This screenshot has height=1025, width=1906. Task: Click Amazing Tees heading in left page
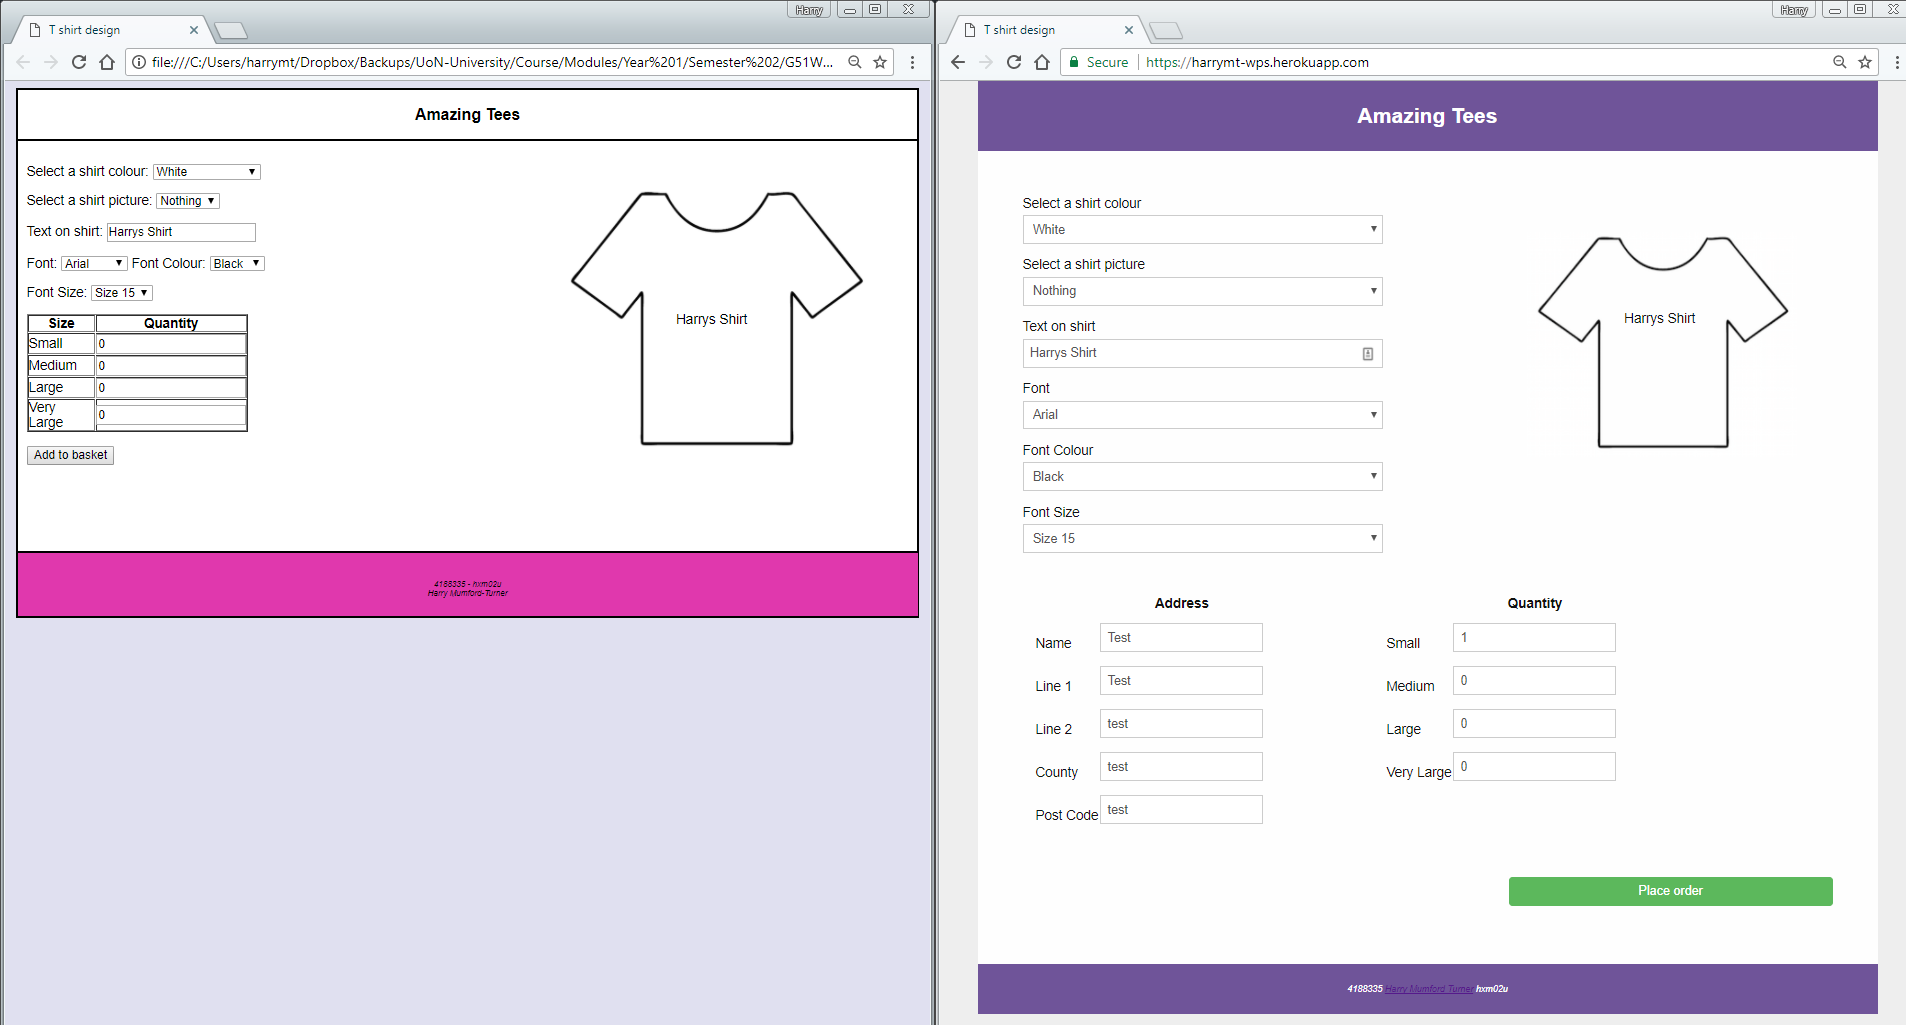point(467,115)
